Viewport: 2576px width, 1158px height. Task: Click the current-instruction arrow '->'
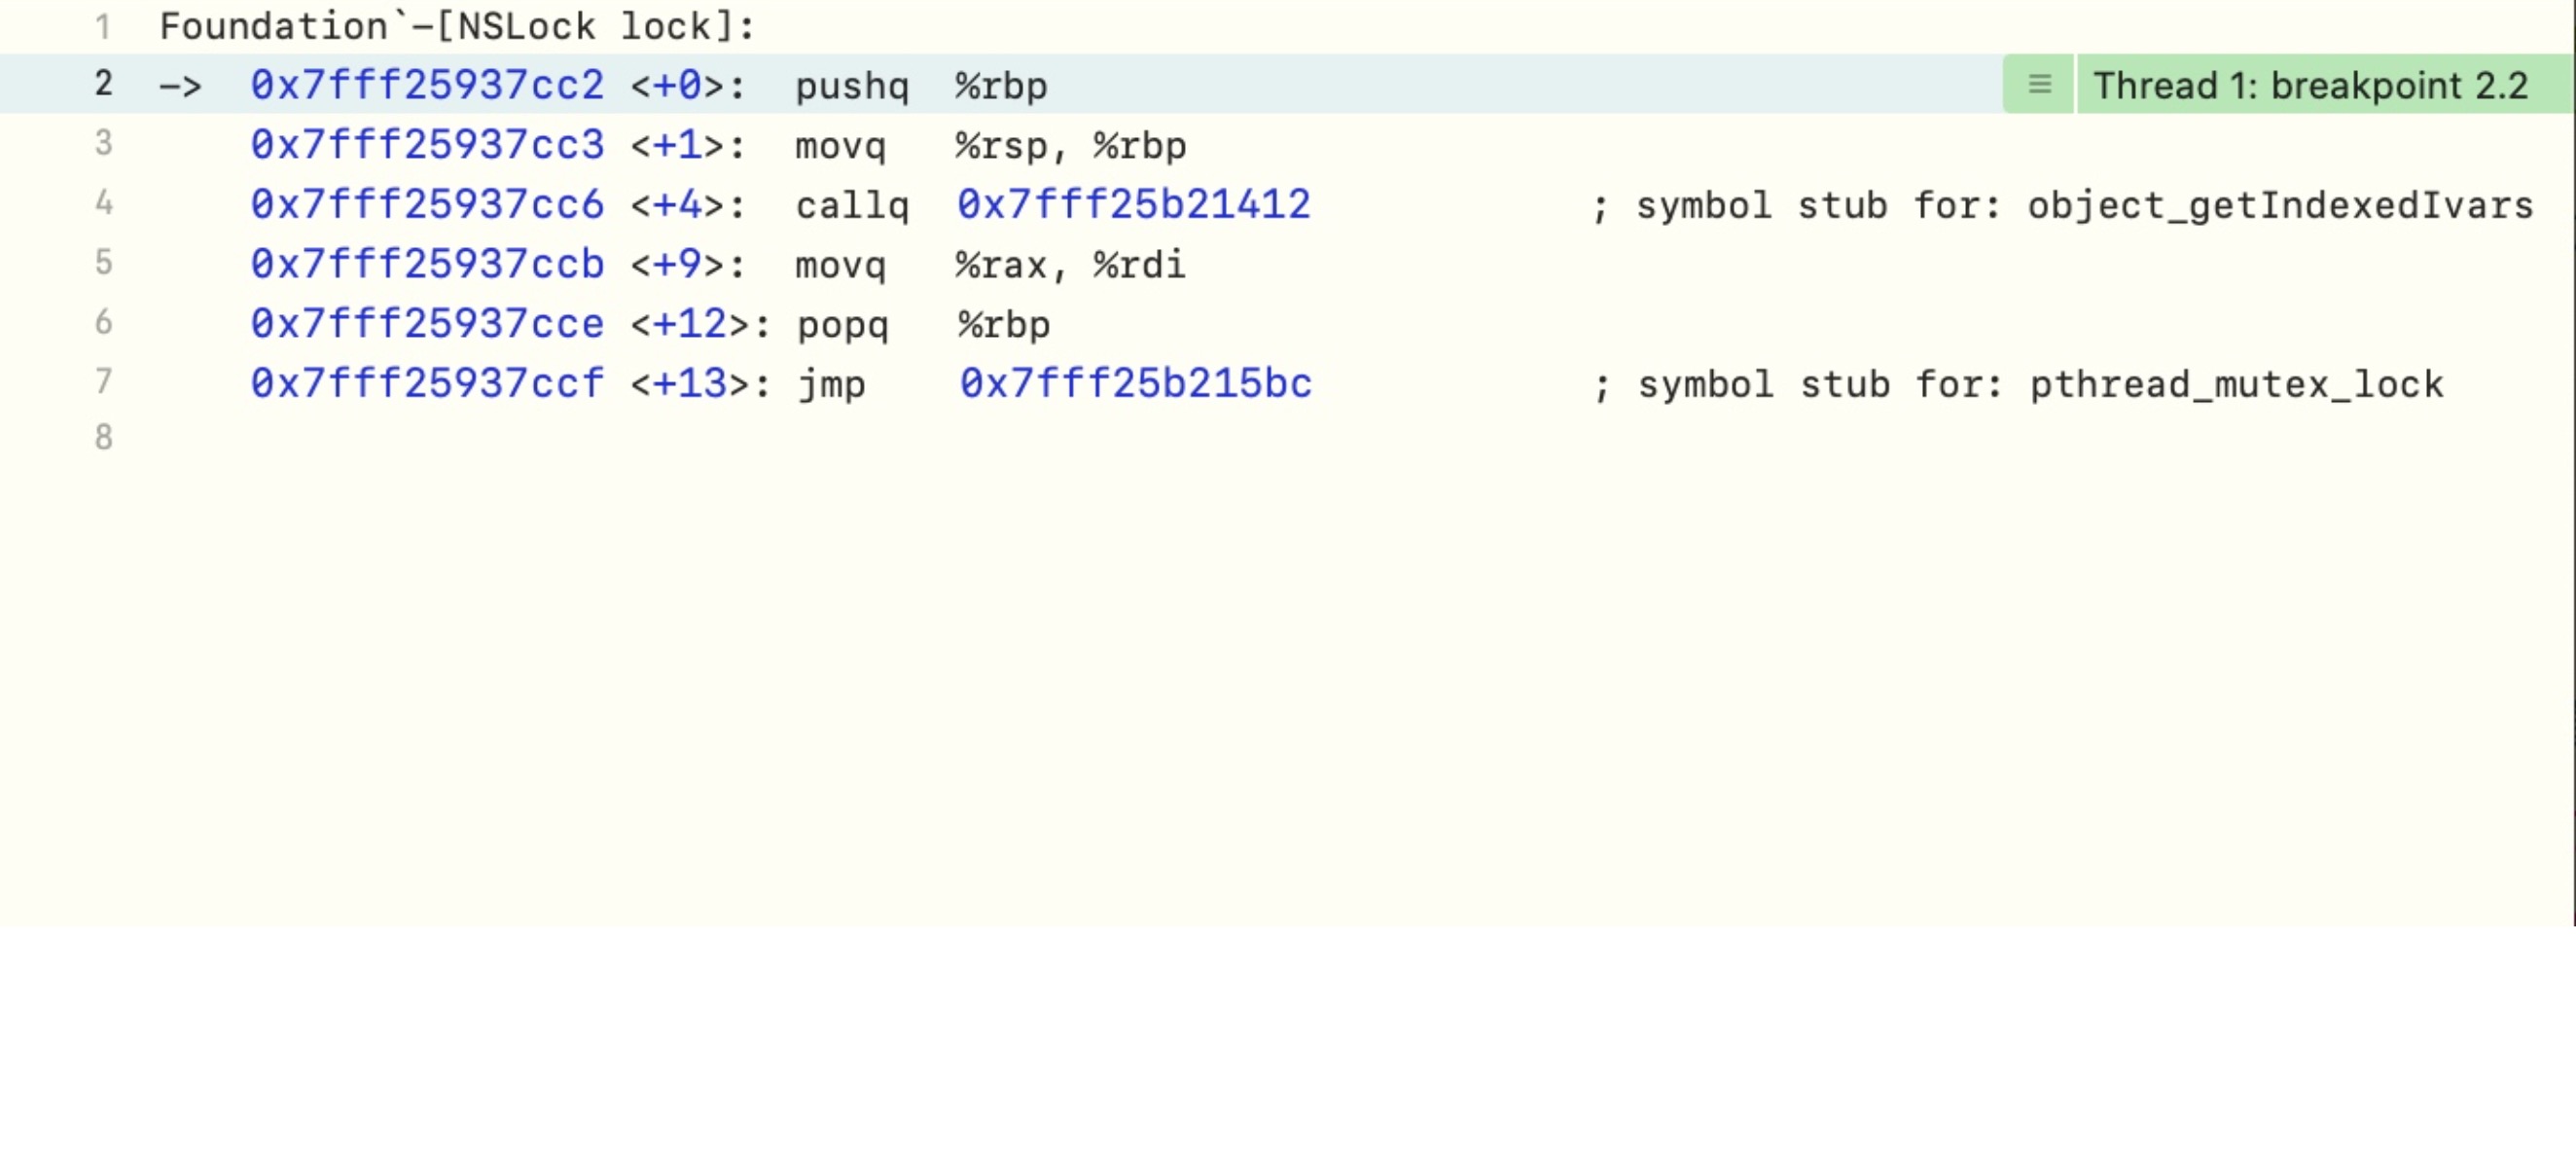tap(181, 86)
